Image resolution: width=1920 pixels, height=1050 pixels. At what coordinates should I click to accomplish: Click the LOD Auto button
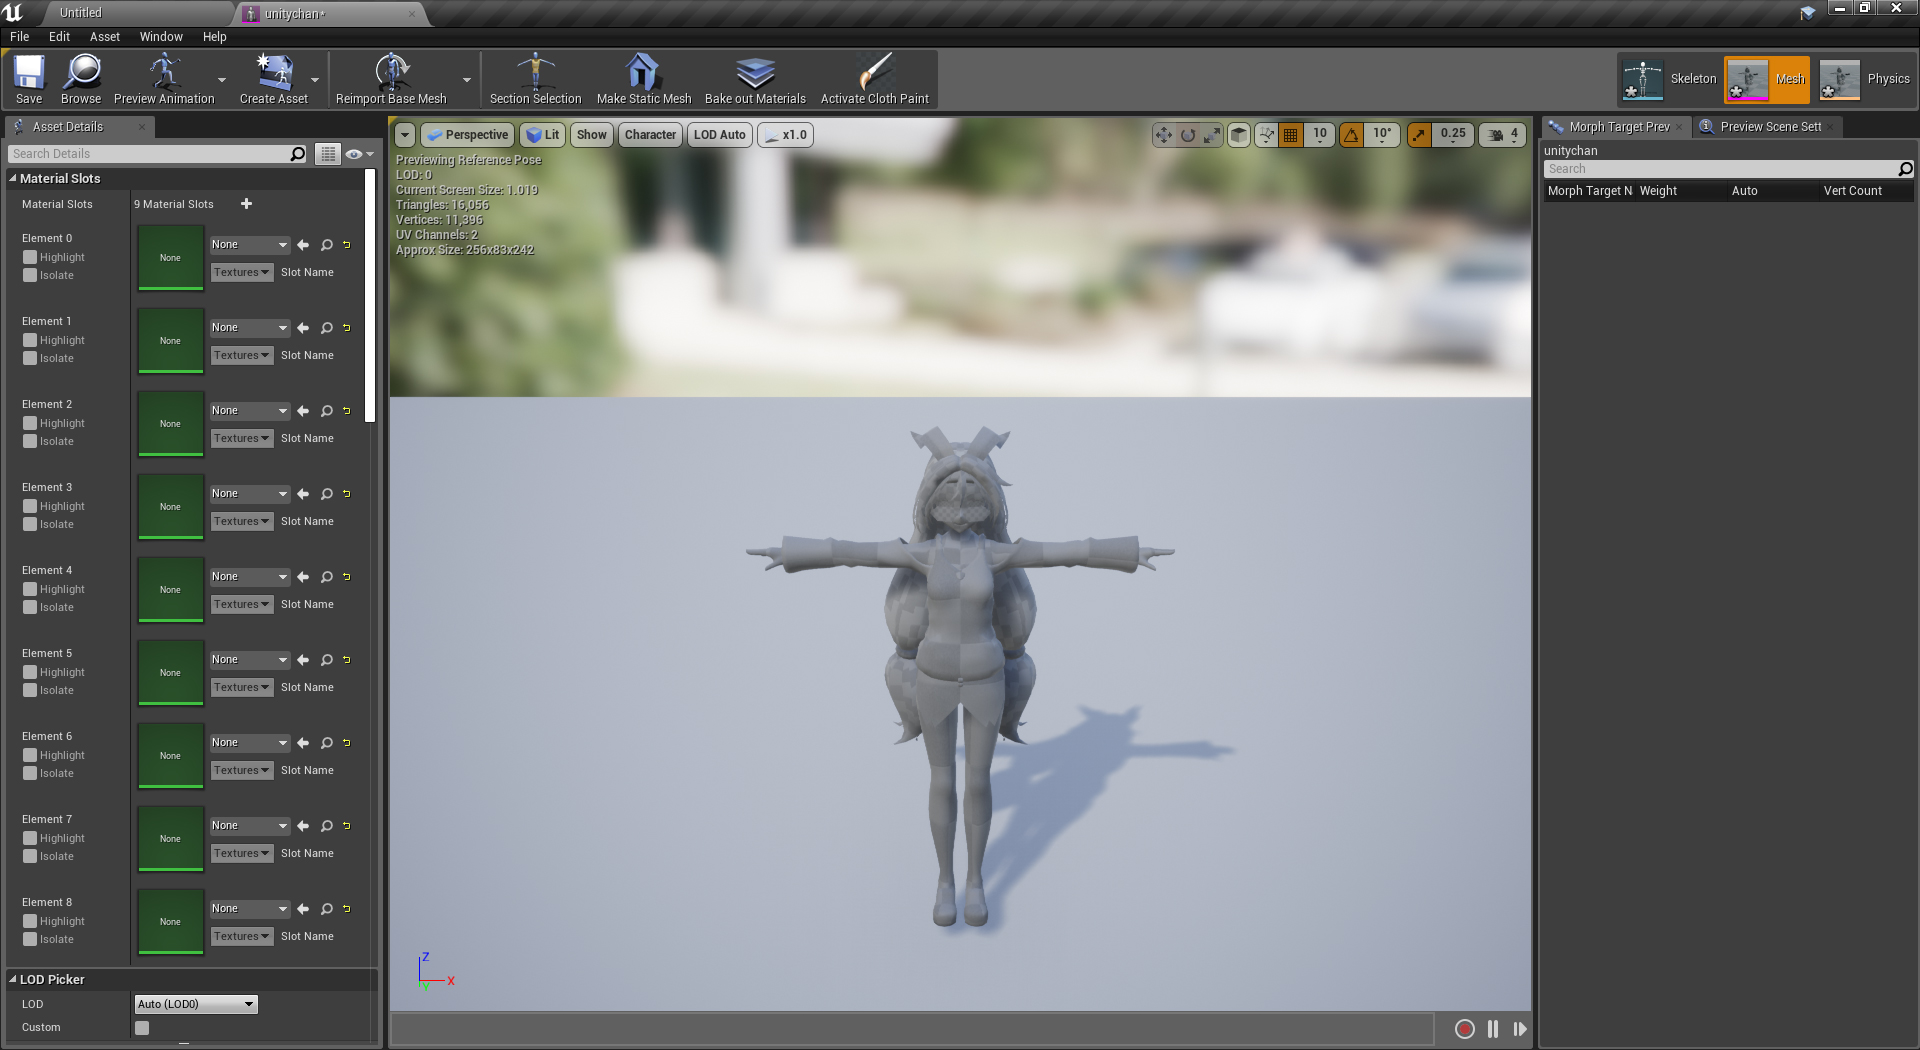click(x=720, y=135)
